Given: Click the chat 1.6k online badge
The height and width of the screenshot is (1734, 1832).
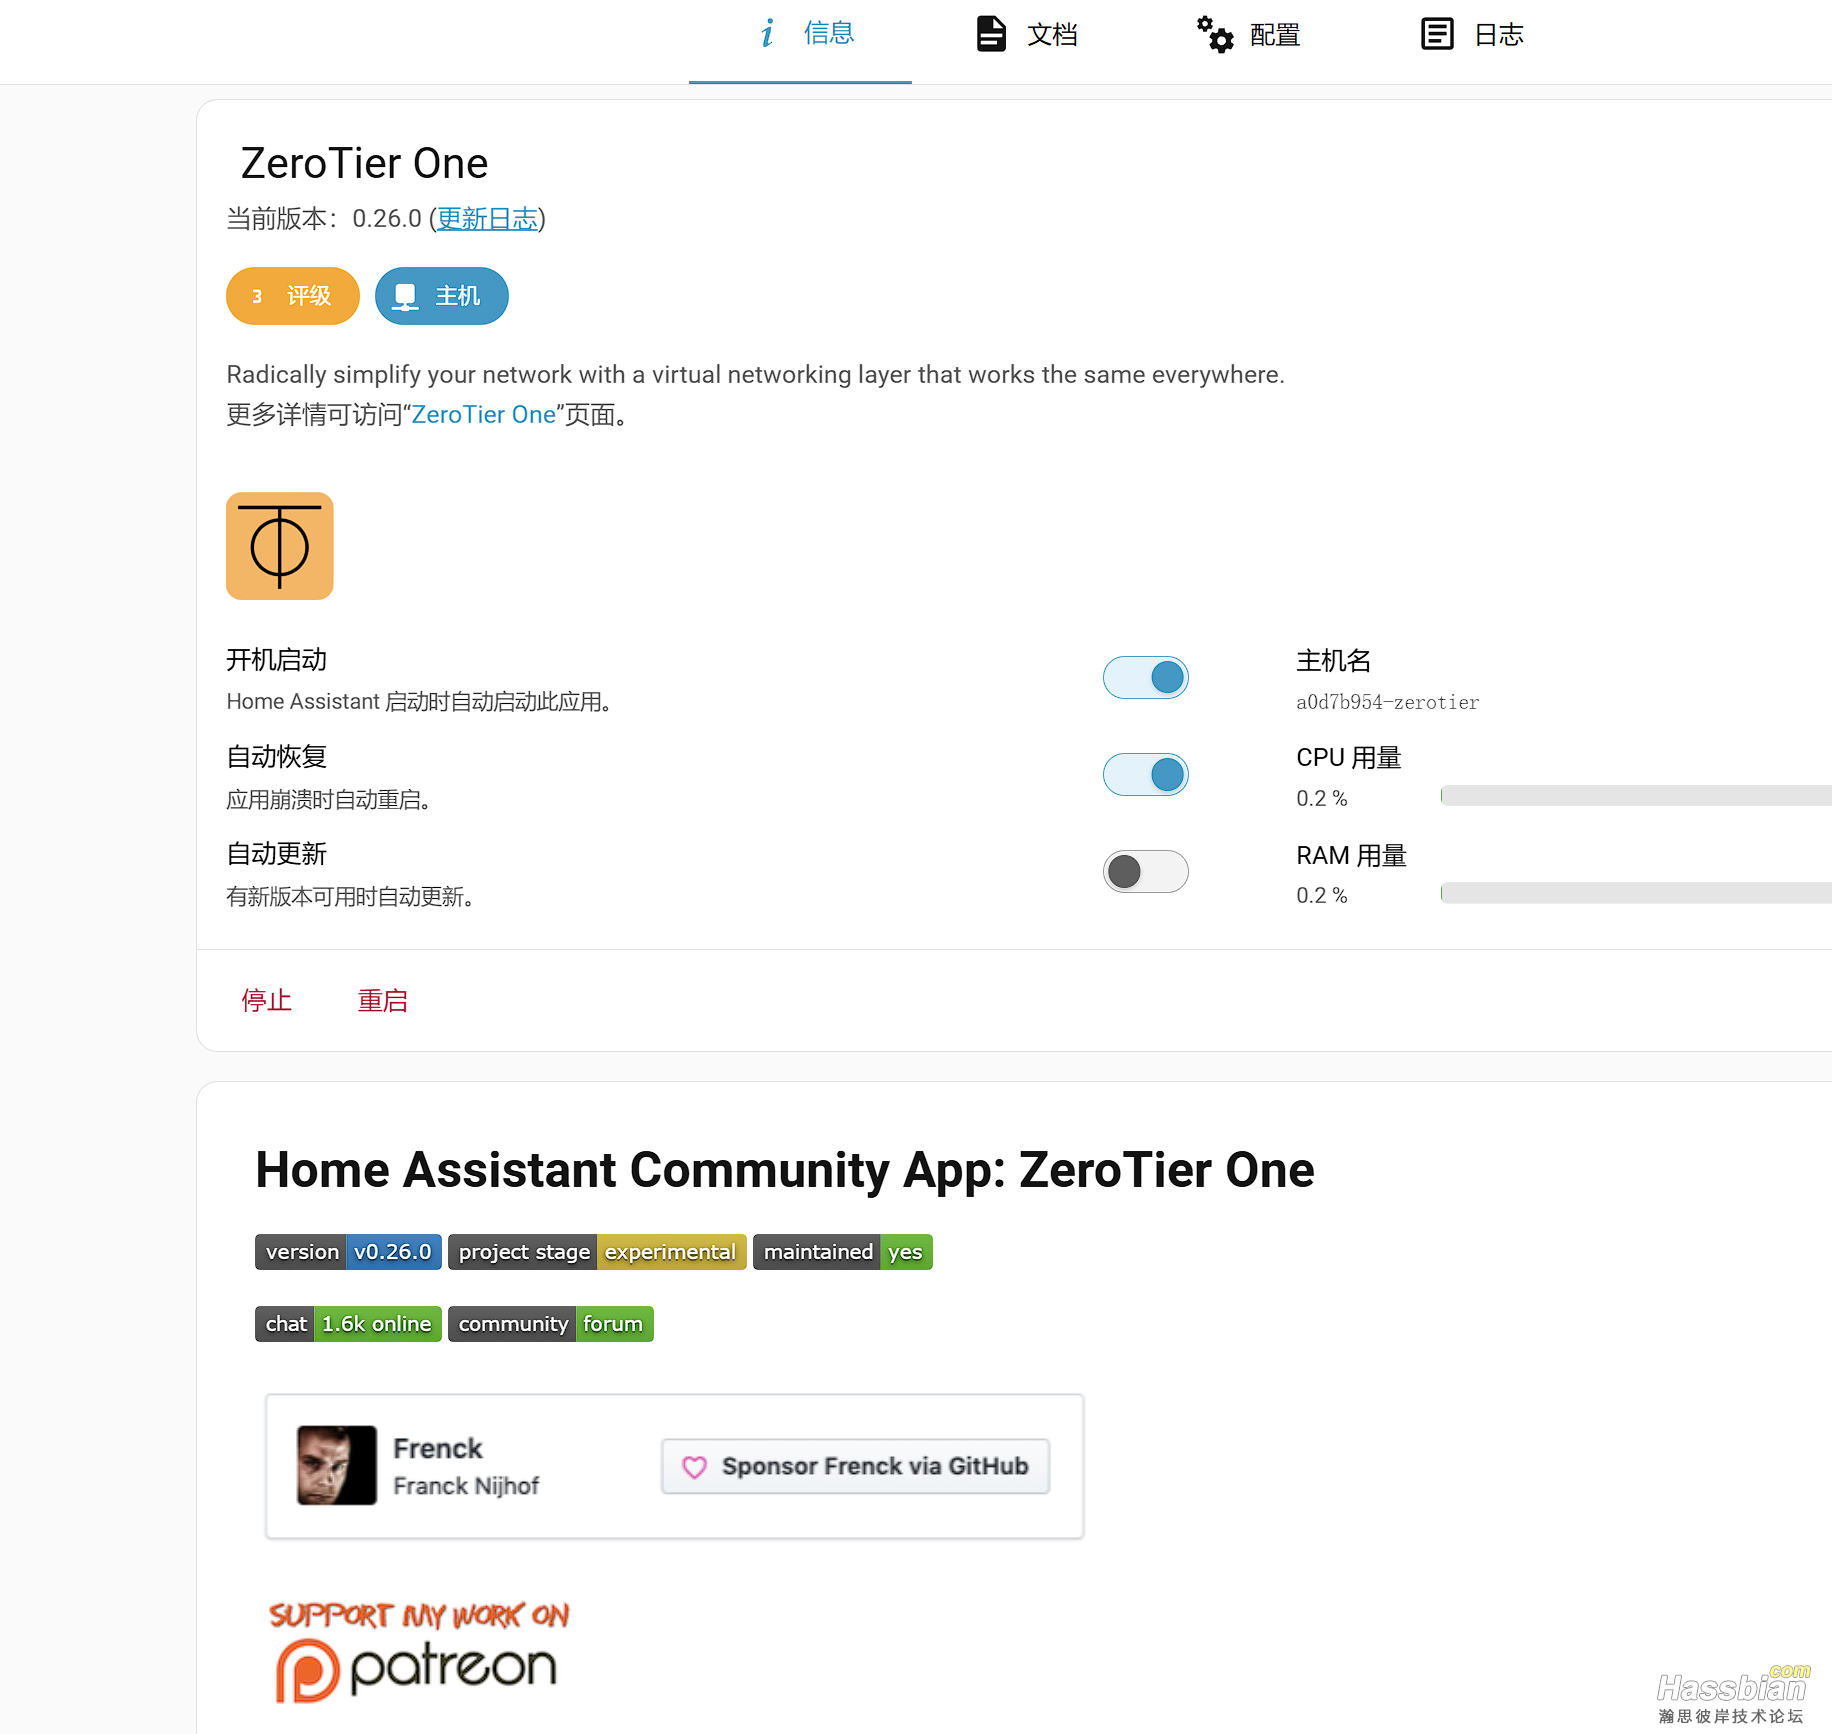Looking at the screenshot, I should (x=348, y=1324).
